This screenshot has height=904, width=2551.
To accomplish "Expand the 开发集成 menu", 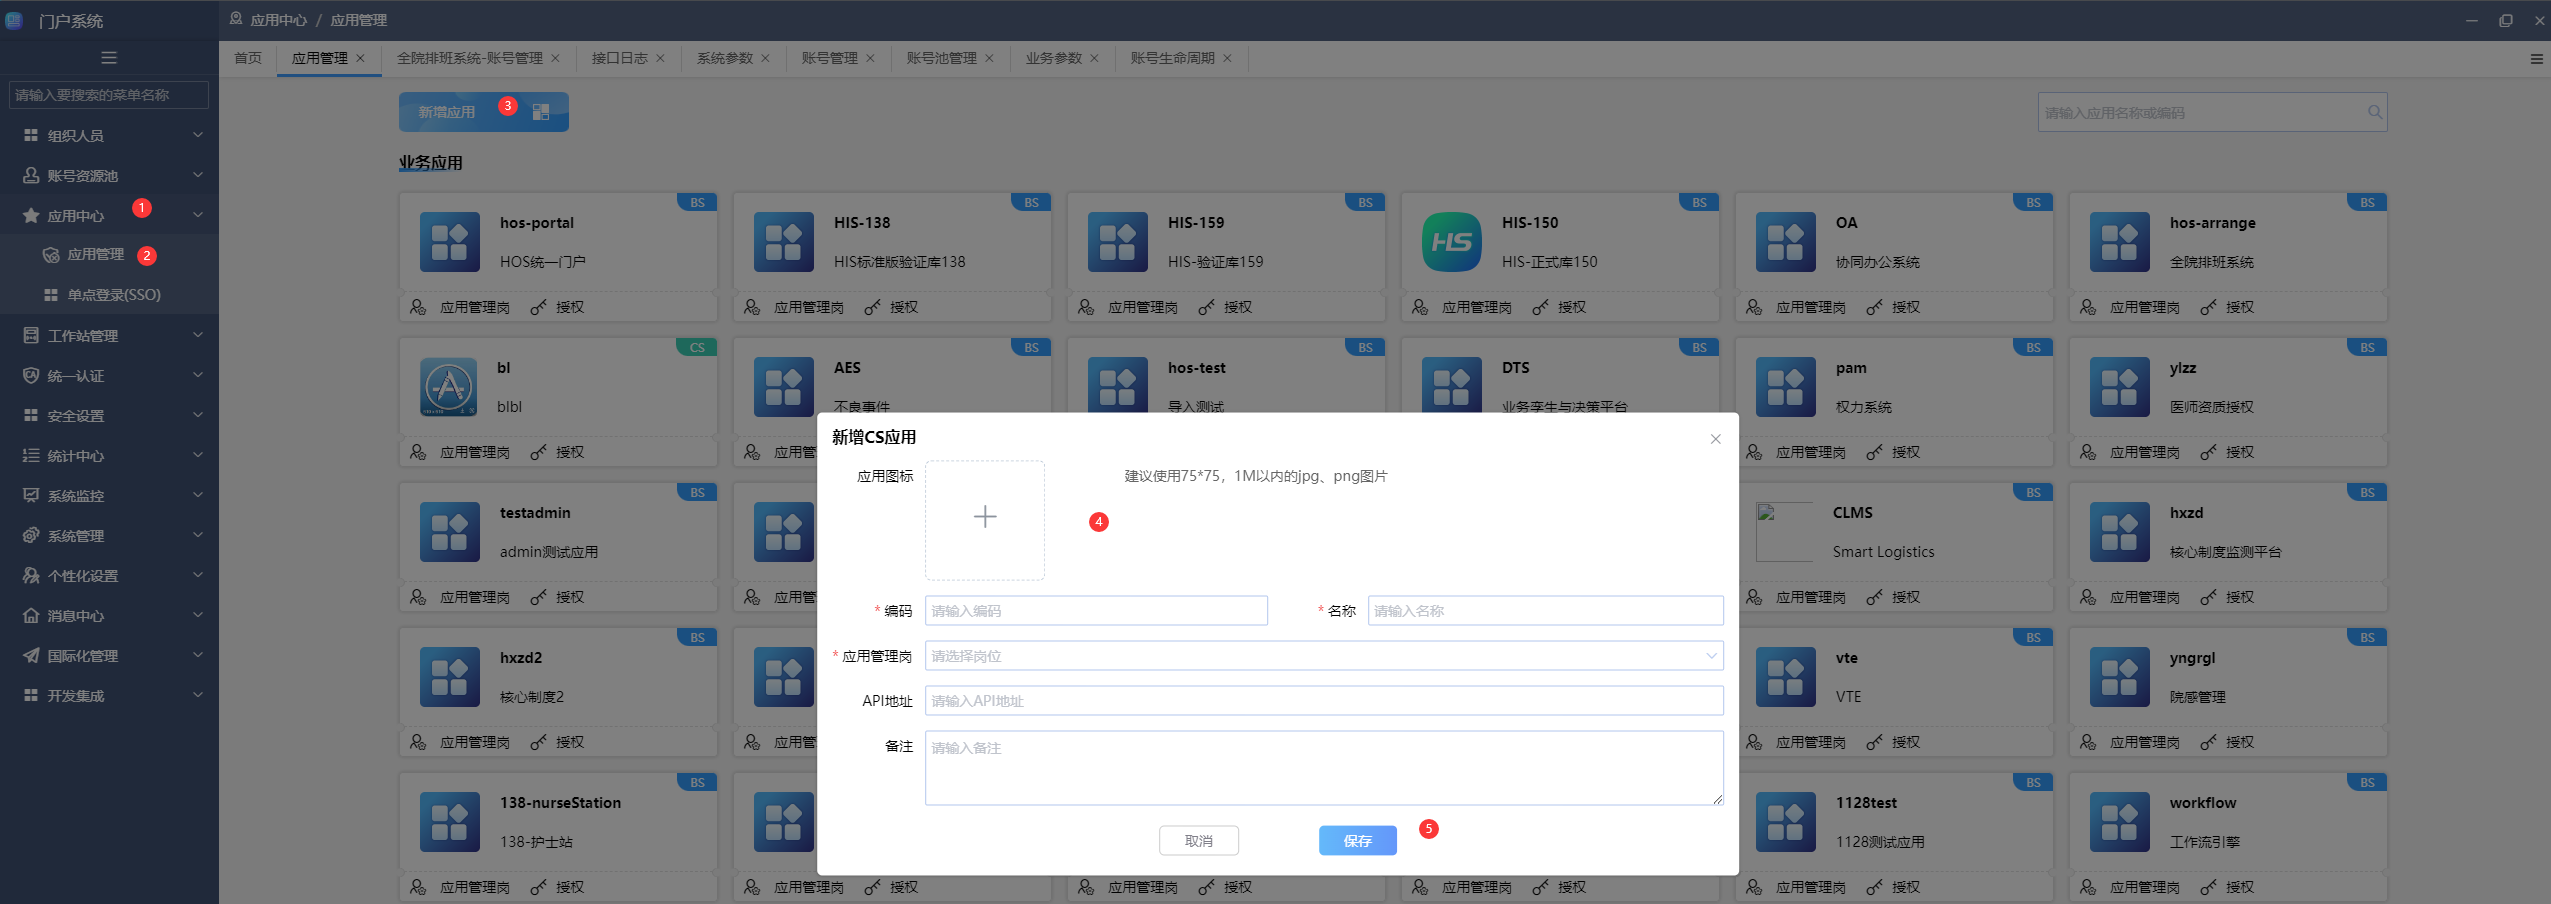I will pos(109,695).
